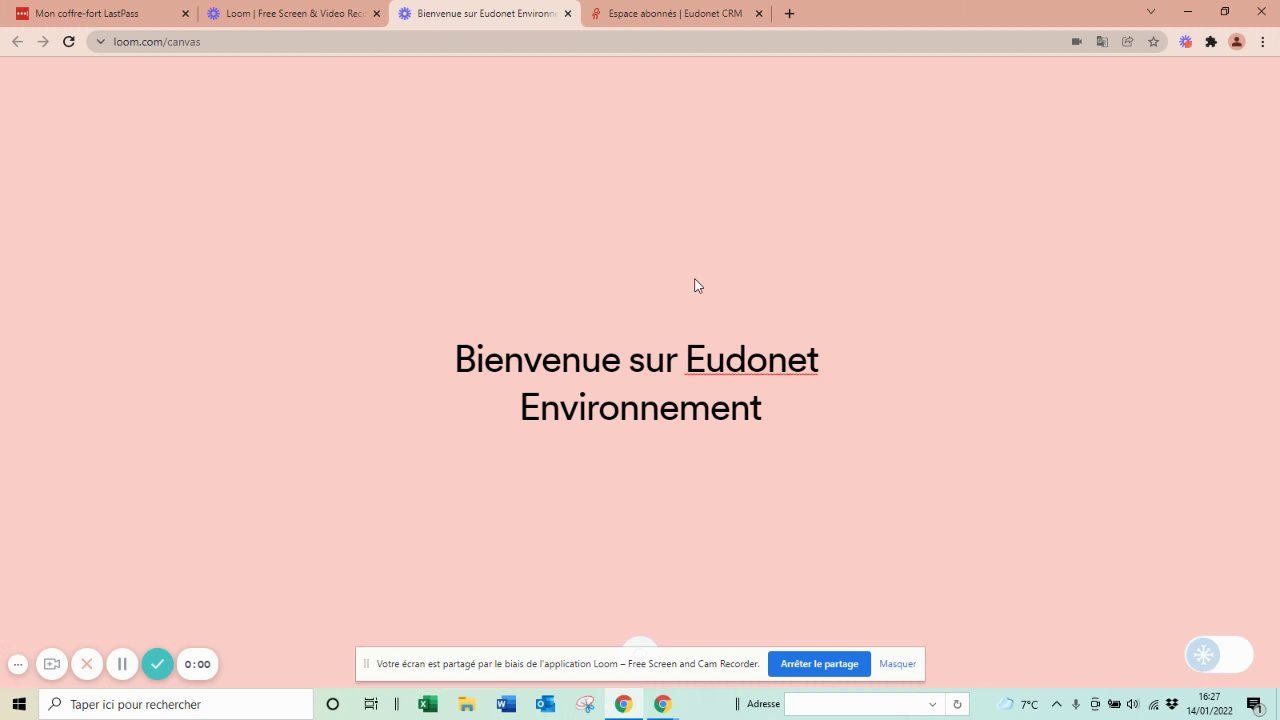Click 'Arrêter le partage' button
1280x720 pixels.
819,664
